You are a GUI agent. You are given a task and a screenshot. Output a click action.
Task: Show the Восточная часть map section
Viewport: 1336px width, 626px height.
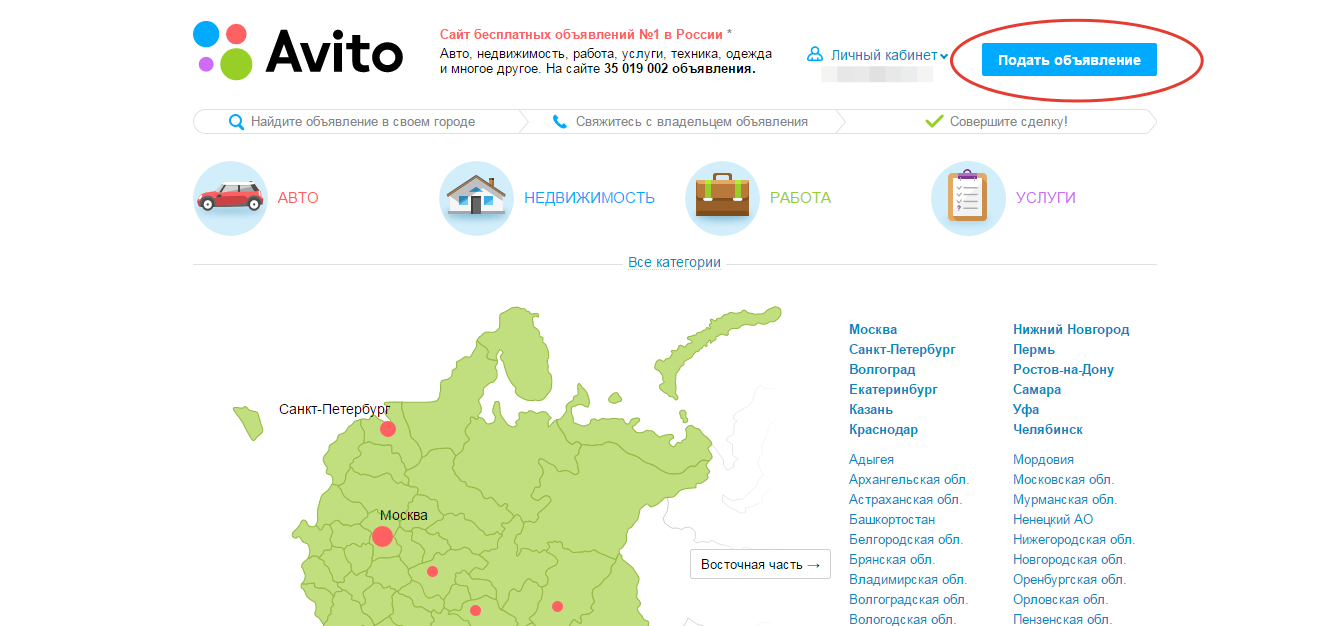tap(760, 564)
